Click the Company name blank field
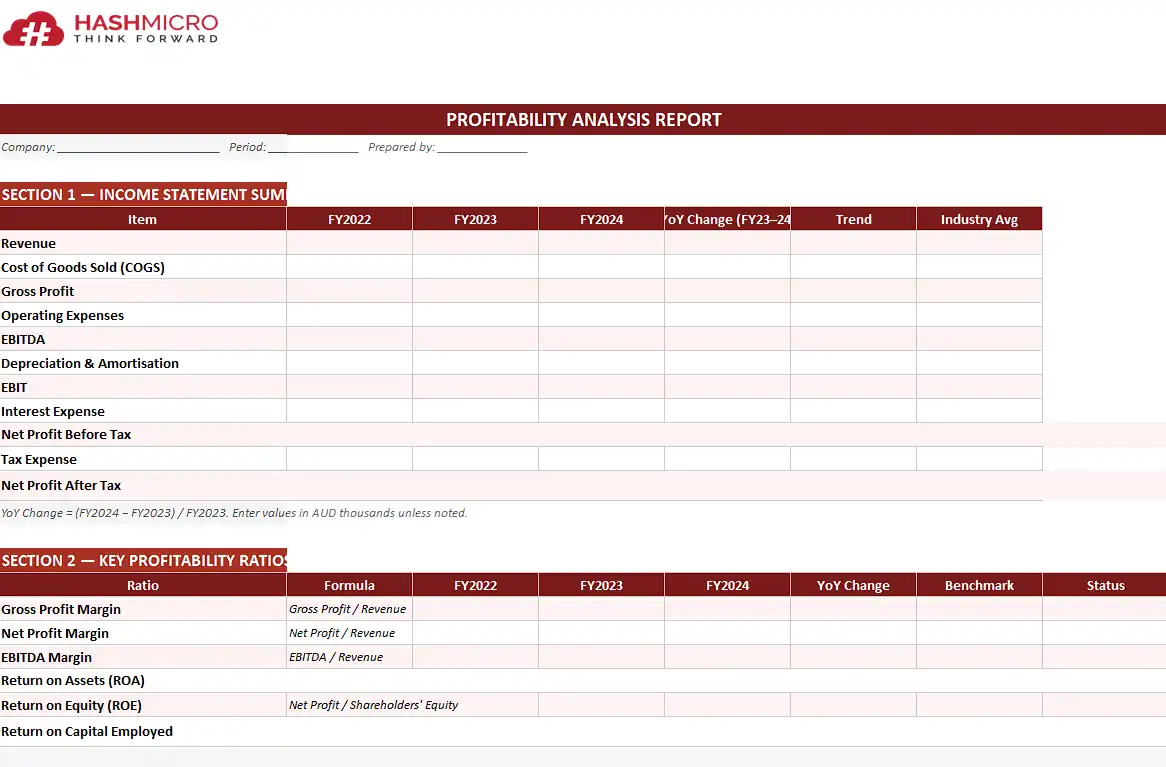Image resolution: width=1166 pixels, height=767 pixels. pos(138,147)
